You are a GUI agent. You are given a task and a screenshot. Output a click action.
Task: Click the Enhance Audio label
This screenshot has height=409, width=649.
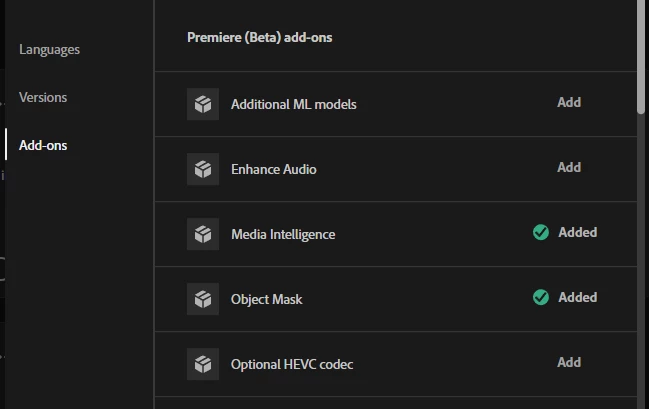click(x=274, y=169)
